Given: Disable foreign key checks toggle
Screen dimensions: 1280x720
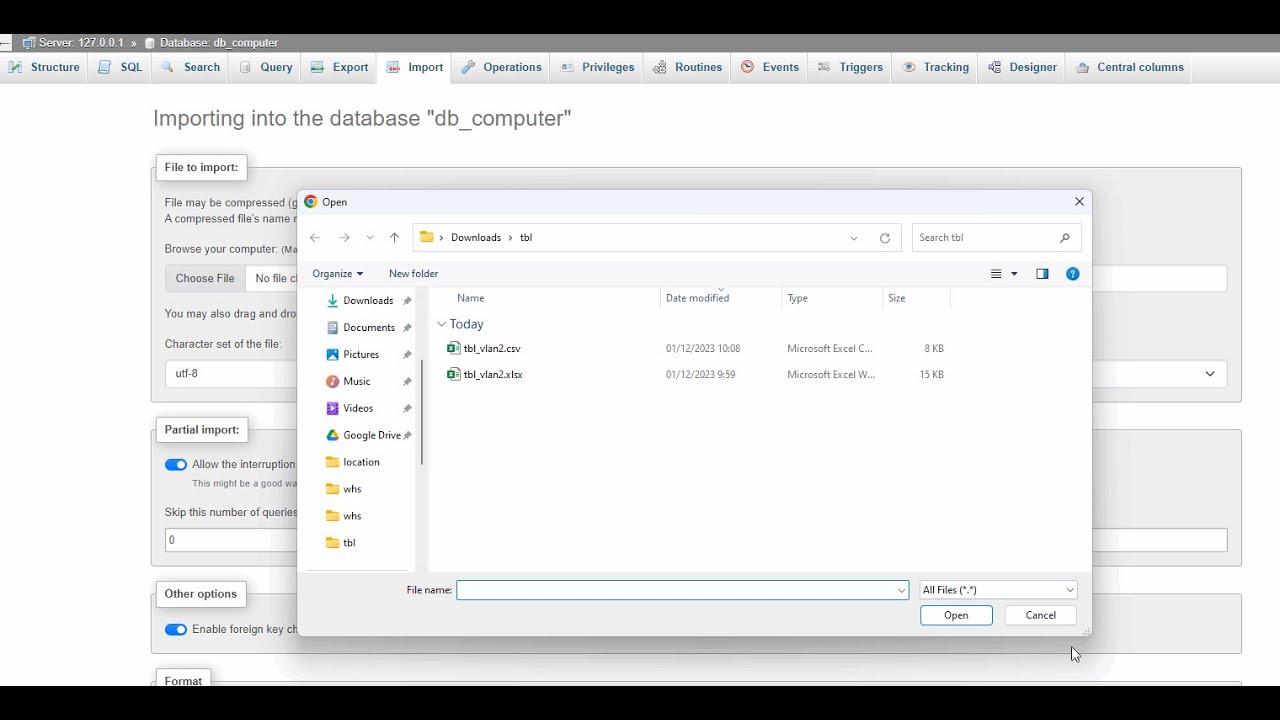Looking at the screenshot, I should pyautogui.click(x=176, y=630).
